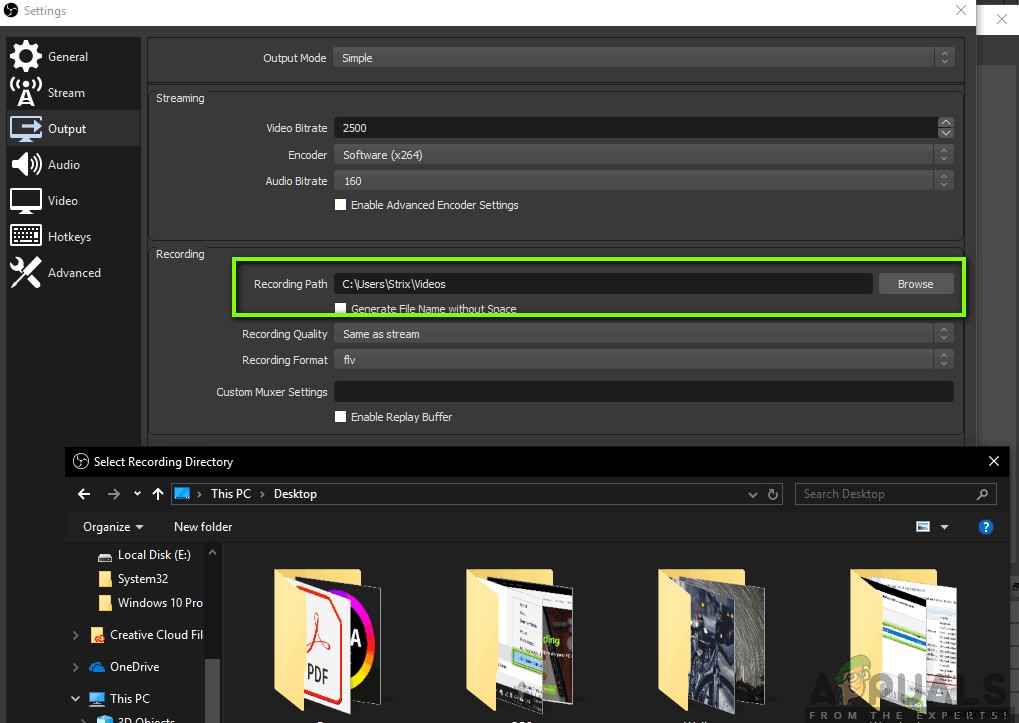This screenshot has width=1019, height=723.
Task: Open the Recording Quality dropdown
Action: click(x=643, y=334)
